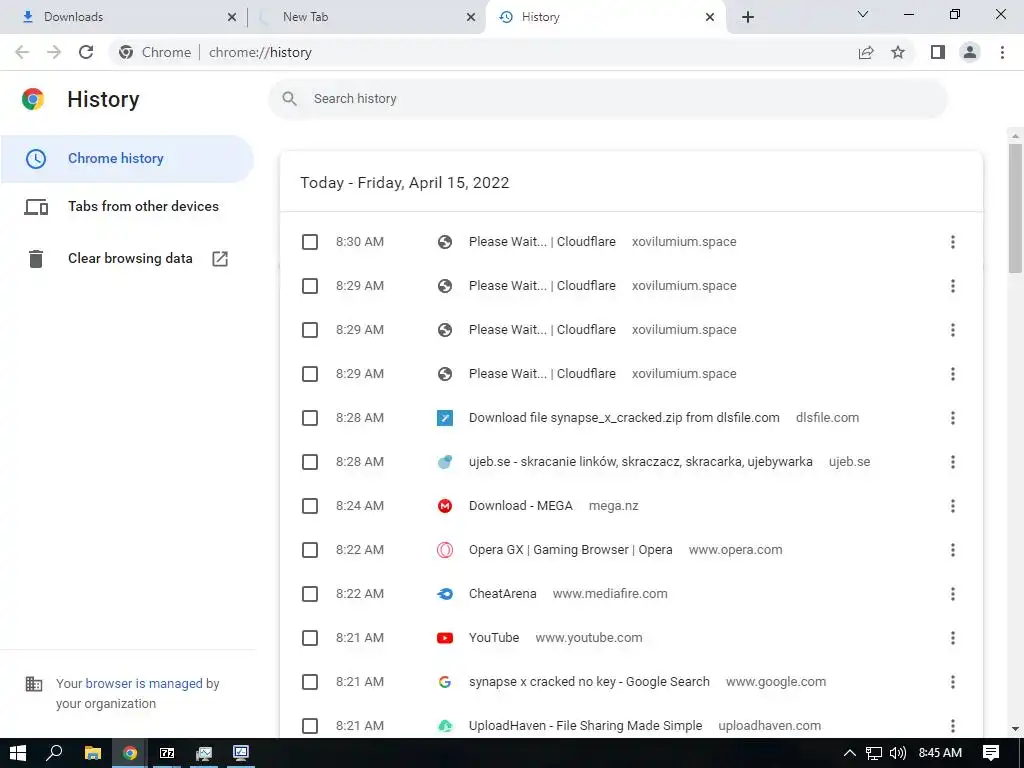
Task: Open a new tab with the plus icon
Action: (x=748, y=17)
